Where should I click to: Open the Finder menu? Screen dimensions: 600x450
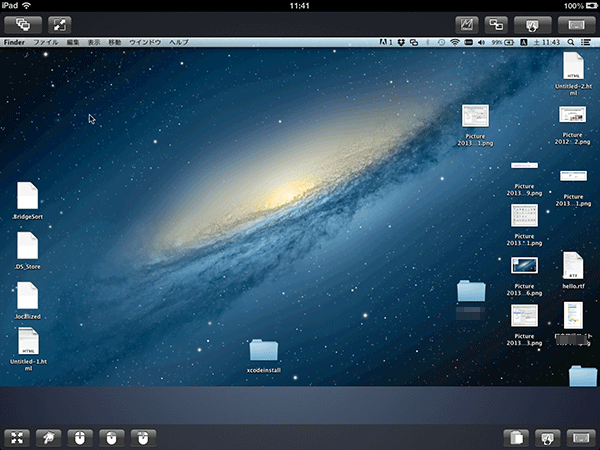click(x=14, y=42)
